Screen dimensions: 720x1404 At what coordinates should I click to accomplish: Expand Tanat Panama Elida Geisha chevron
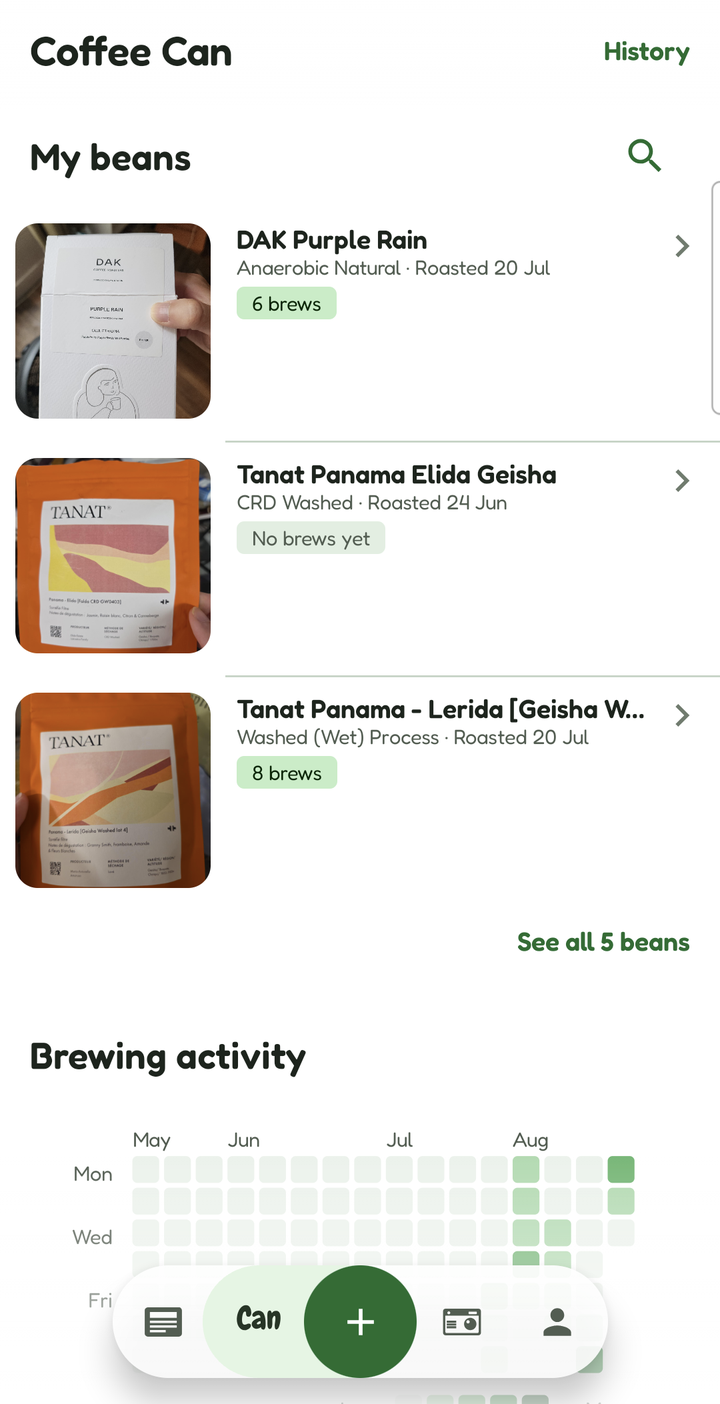tap(682, 481)
